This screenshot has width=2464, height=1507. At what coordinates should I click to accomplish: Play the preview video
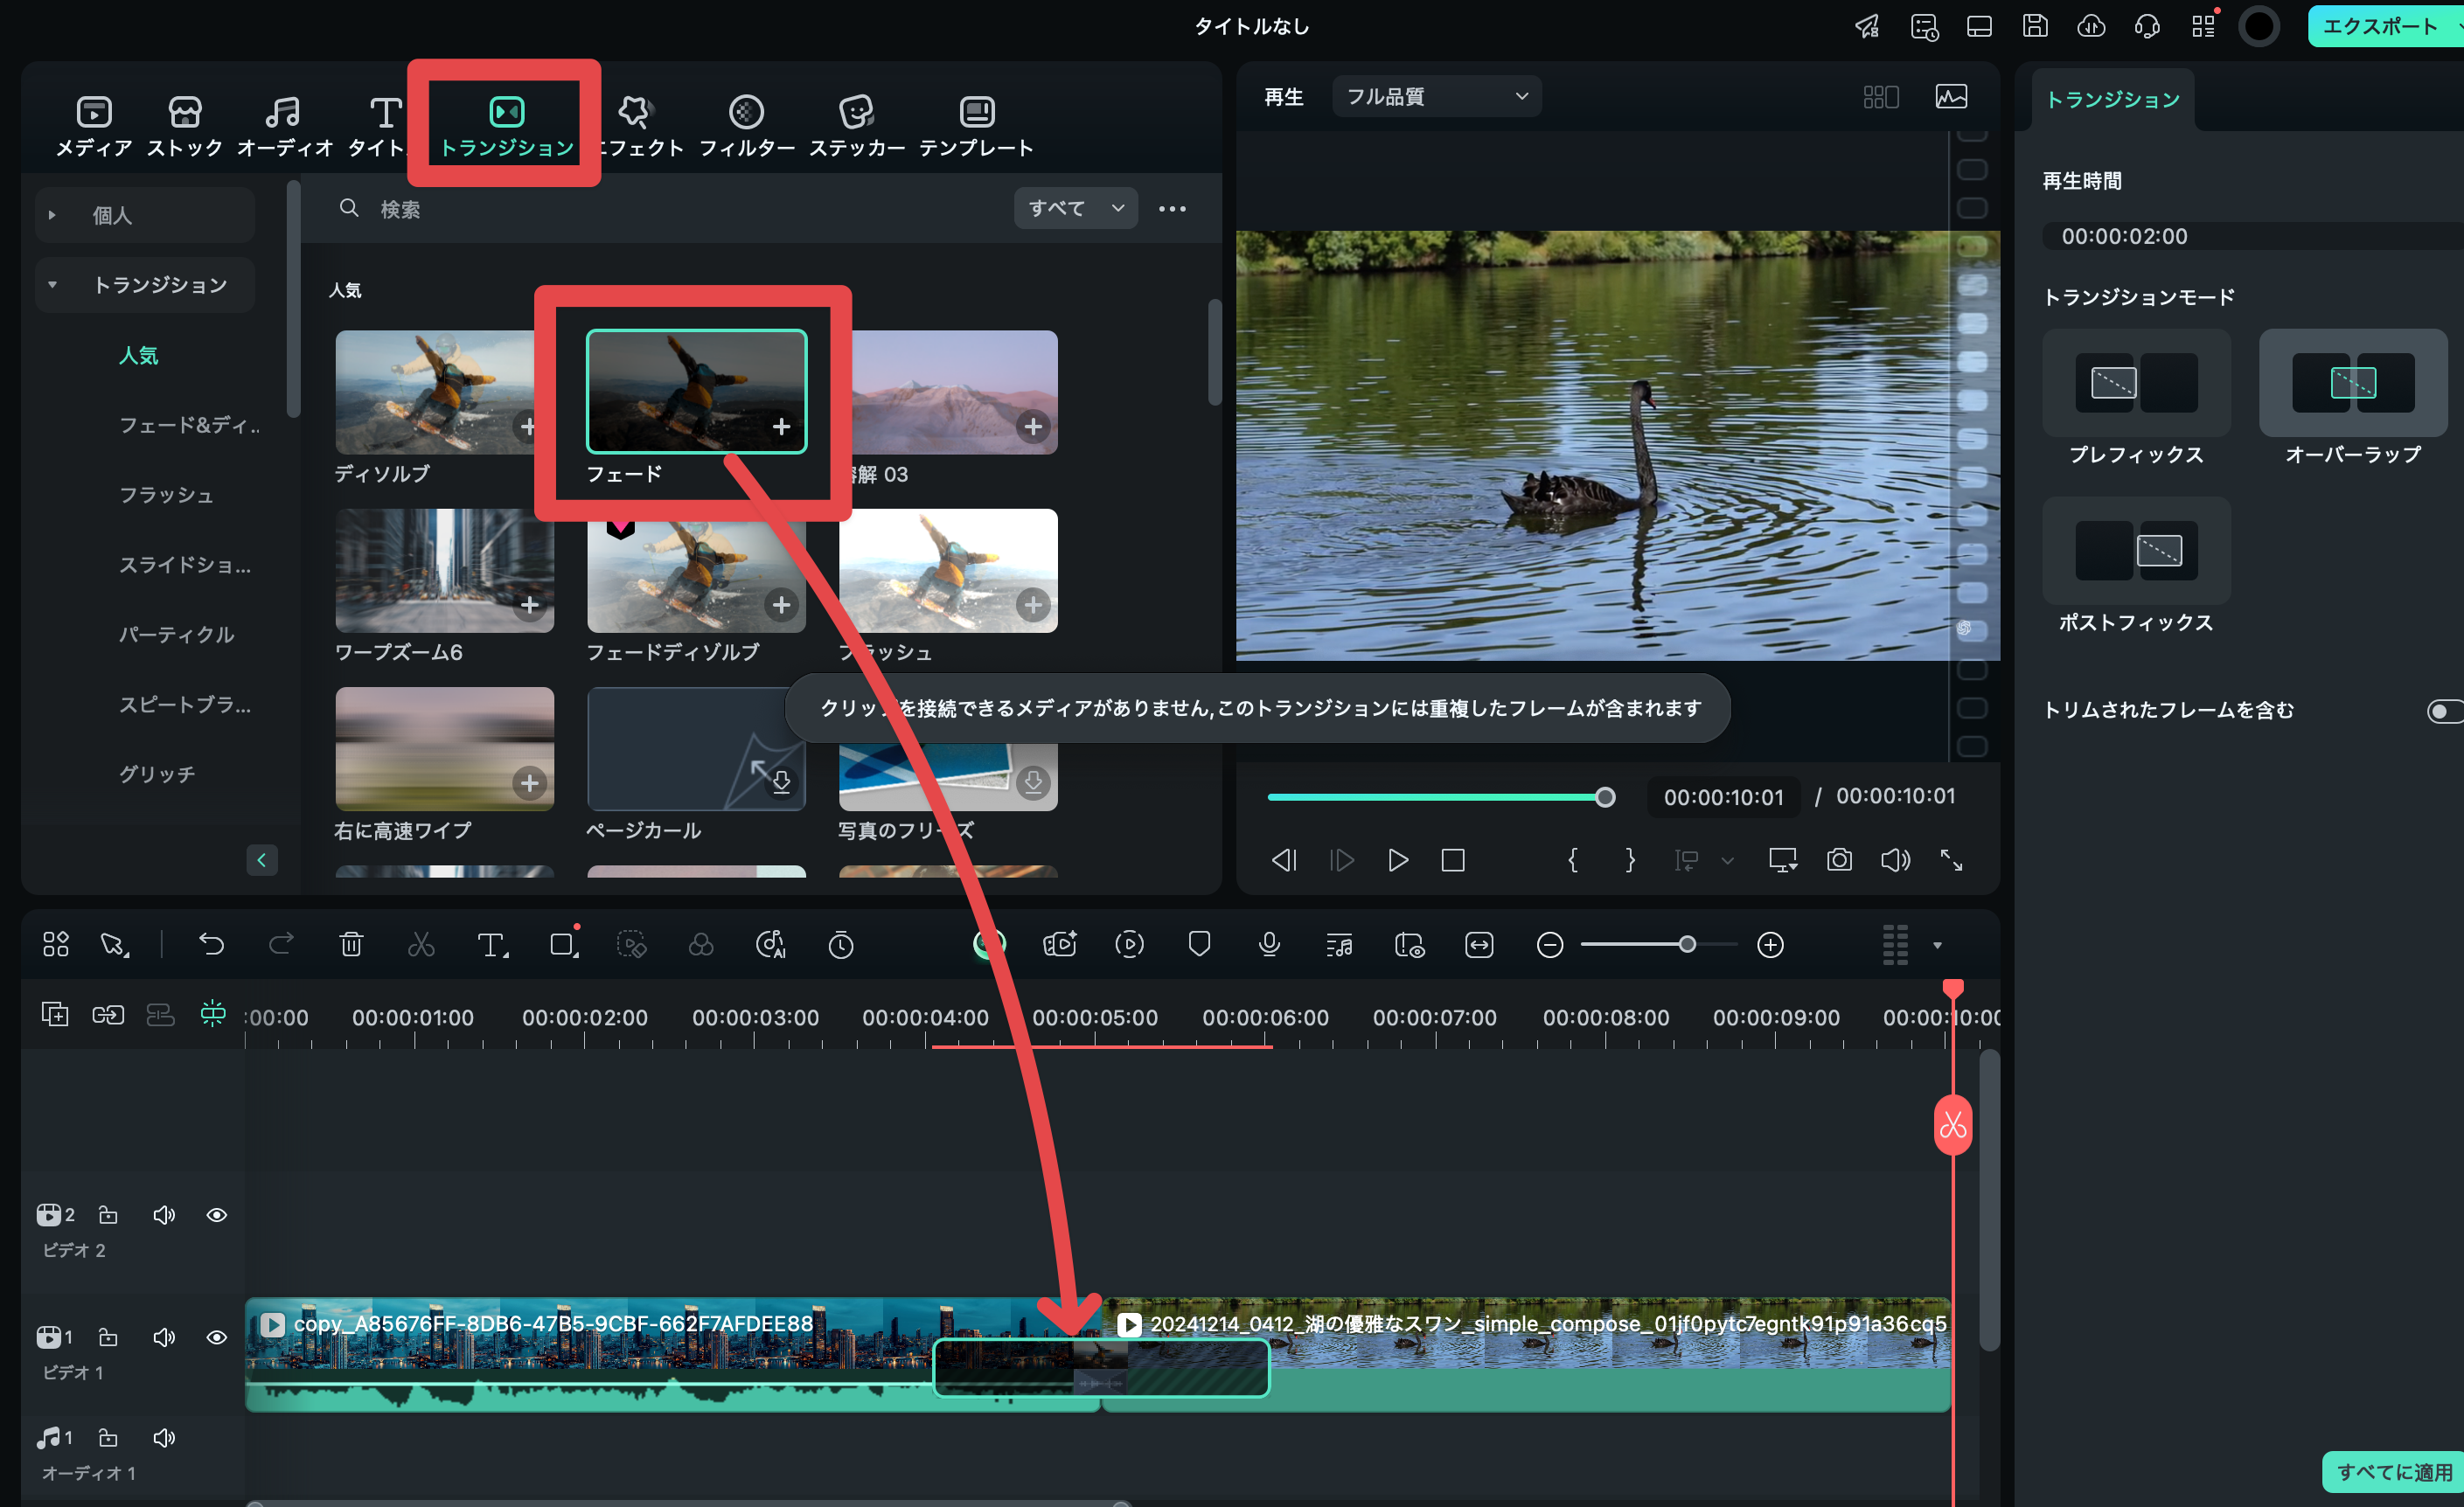[x=1397, y=860]
